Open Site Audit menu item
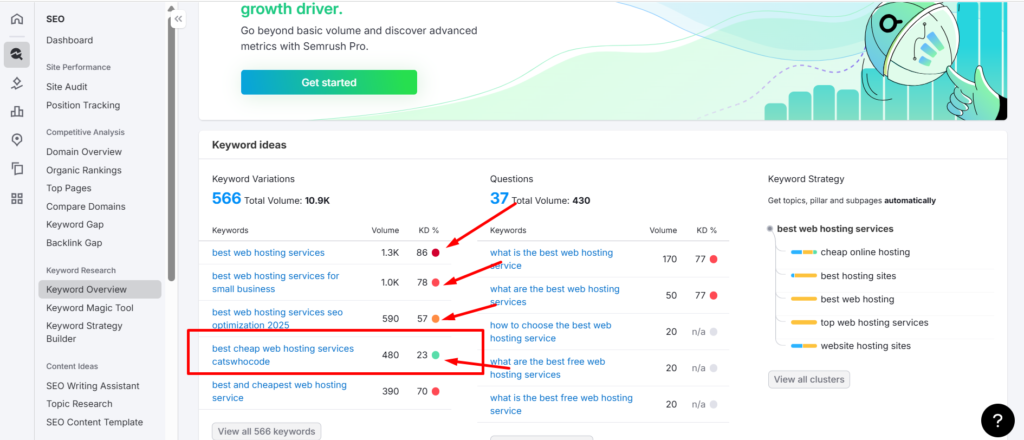This screenshot has height=440, width=1024. coord(67,87)
